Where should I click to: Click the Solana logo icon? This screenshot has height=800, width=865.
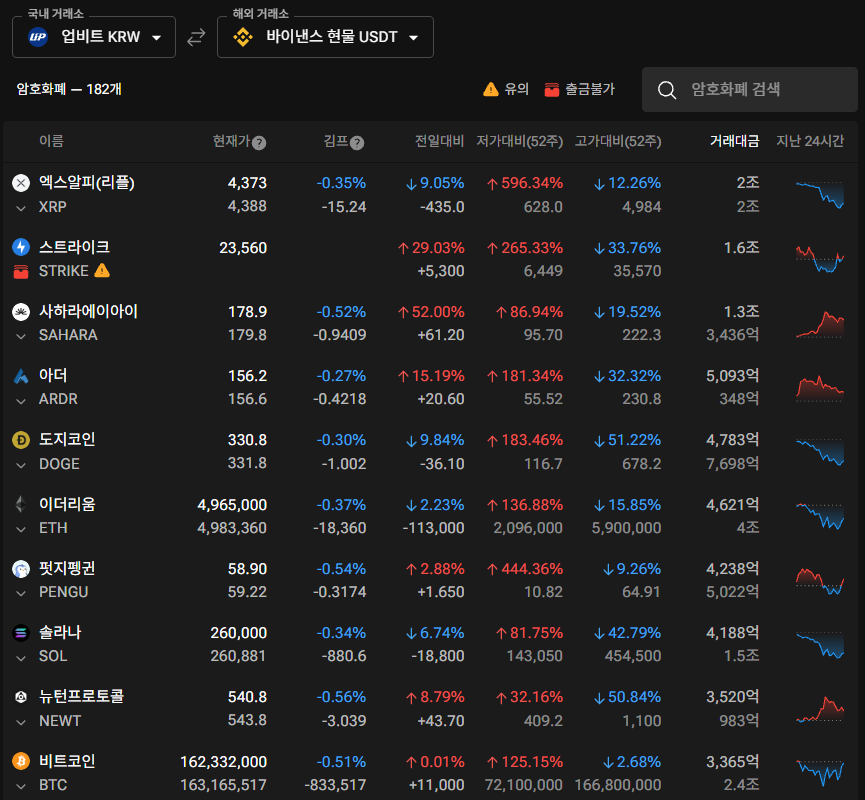point(21,633)
